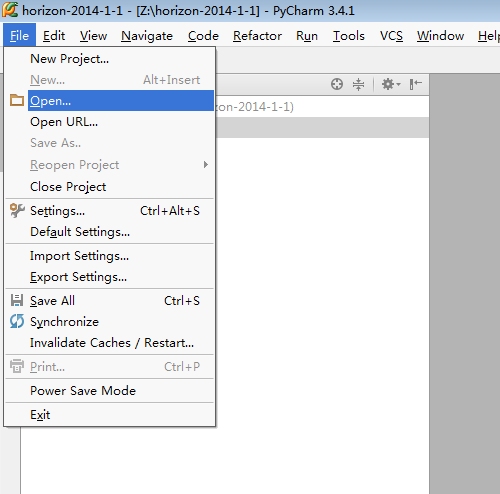Select Import Settings...
Image resolution: width=500 pixels, height=494 pixels.
(x=109, y=256)
